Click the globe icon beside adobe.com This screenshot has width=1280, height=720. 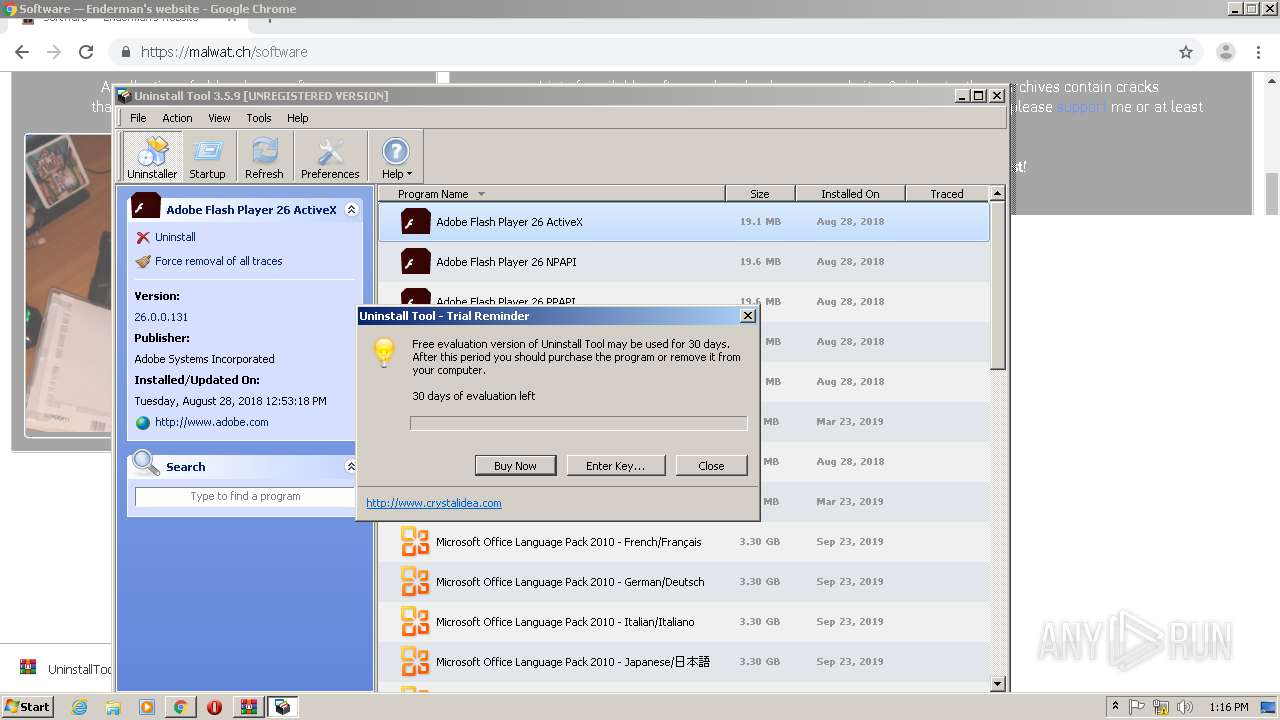143,423
